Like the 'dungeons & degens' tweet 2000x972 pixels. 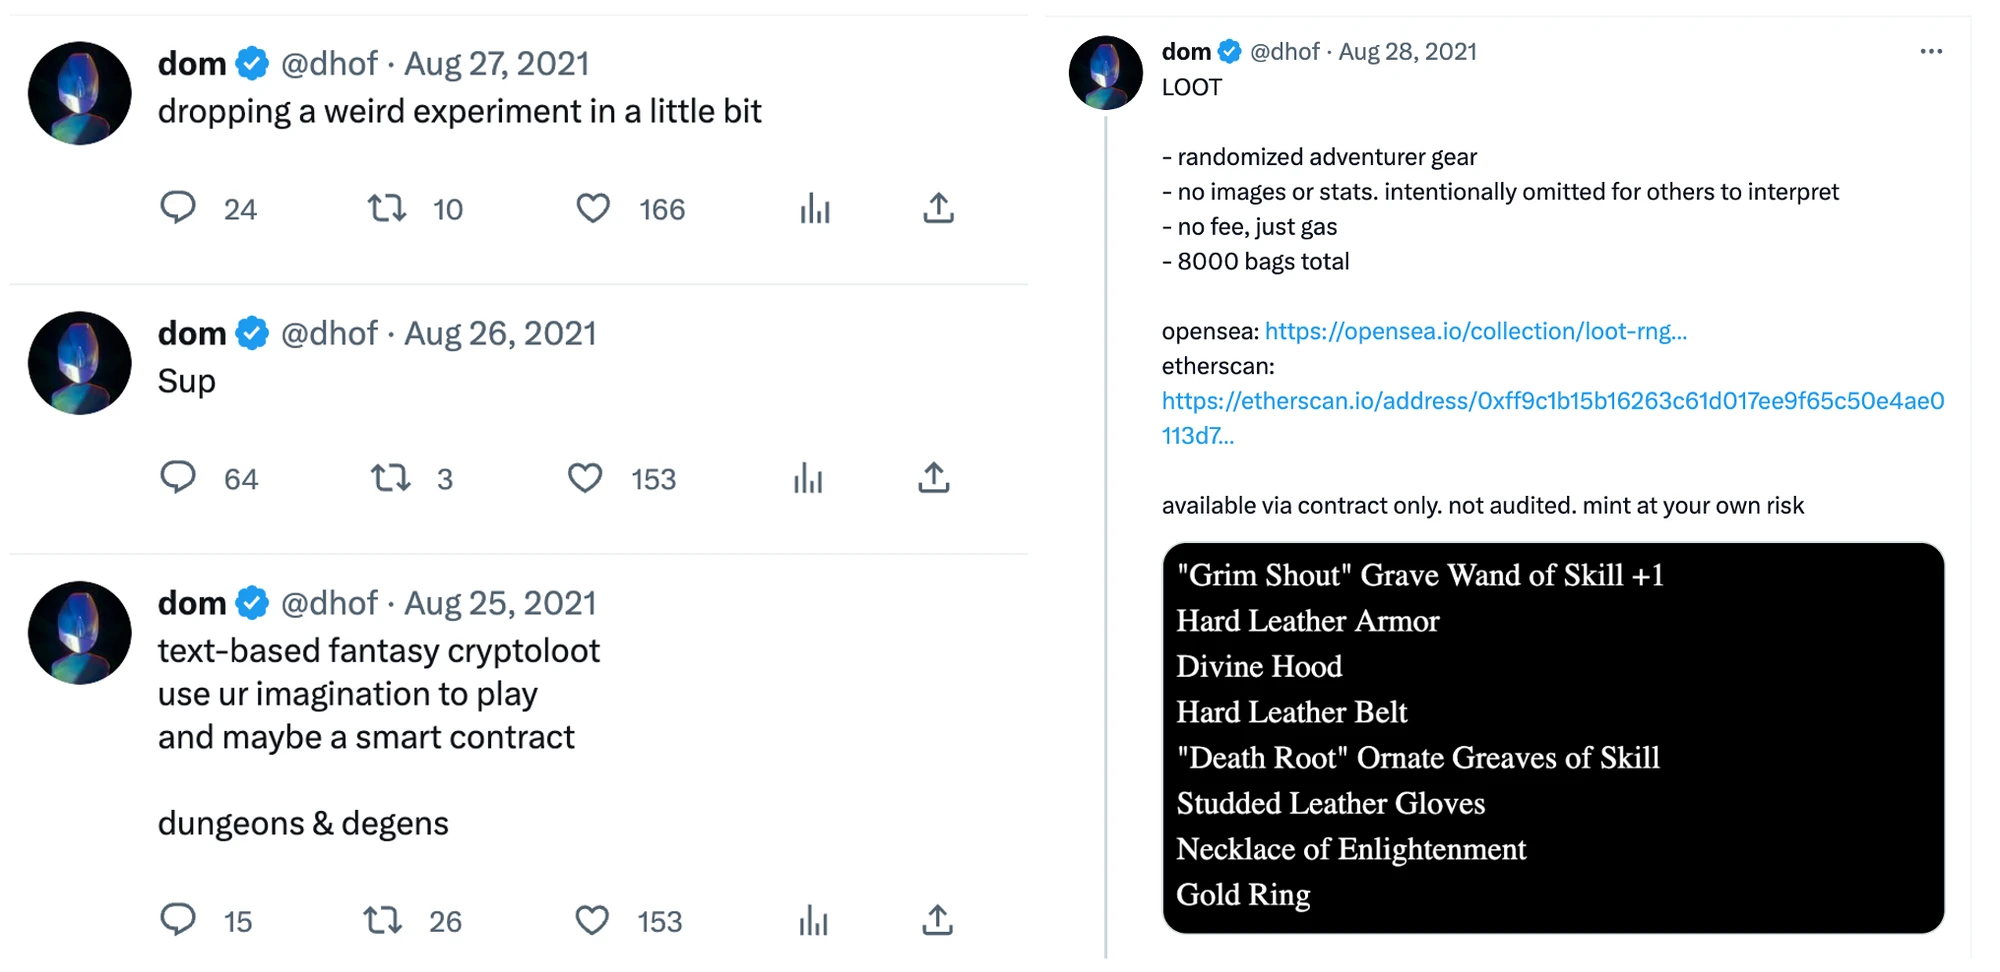pyautogui.click(x=592, y=919)
